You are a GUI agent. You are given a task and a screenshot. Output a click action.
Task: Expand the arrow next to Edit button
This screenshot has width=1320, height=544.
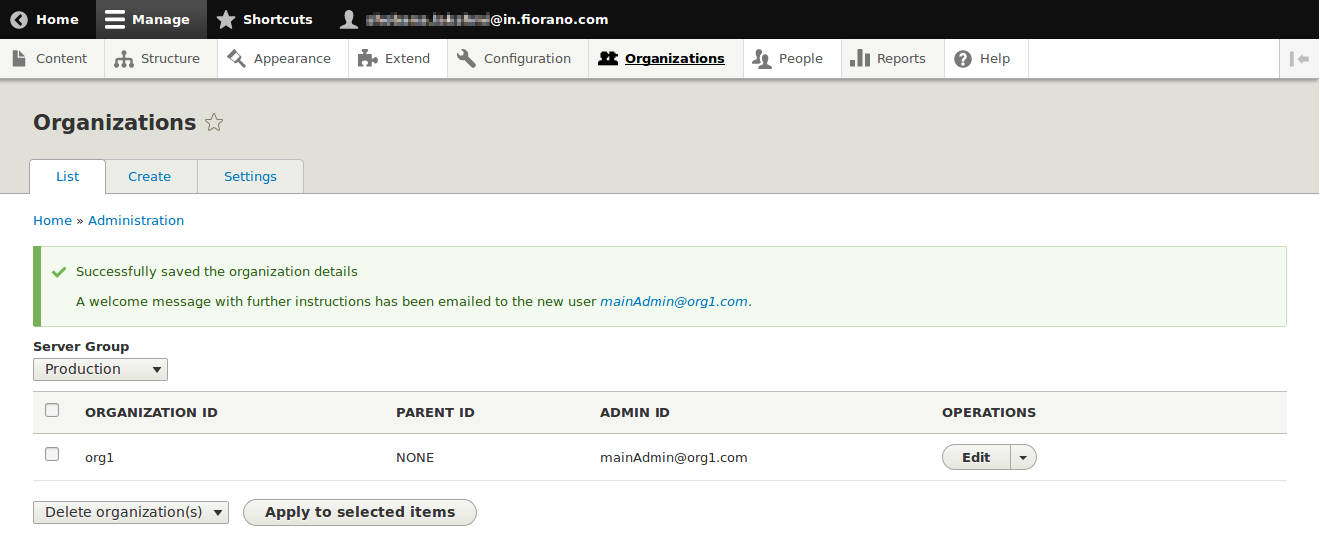[x=1023, y=457]
